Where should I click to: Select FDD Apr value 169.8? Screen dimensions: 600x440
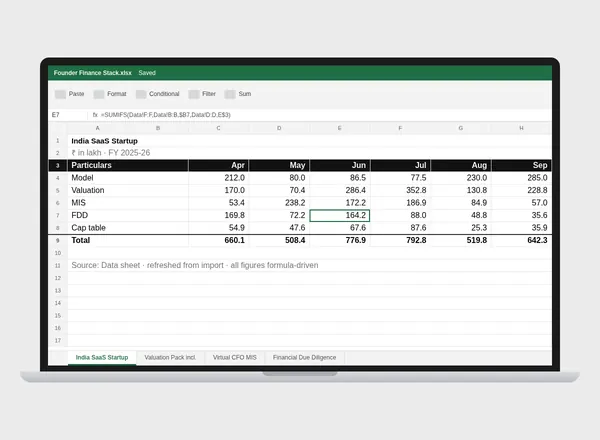point(218,215)
